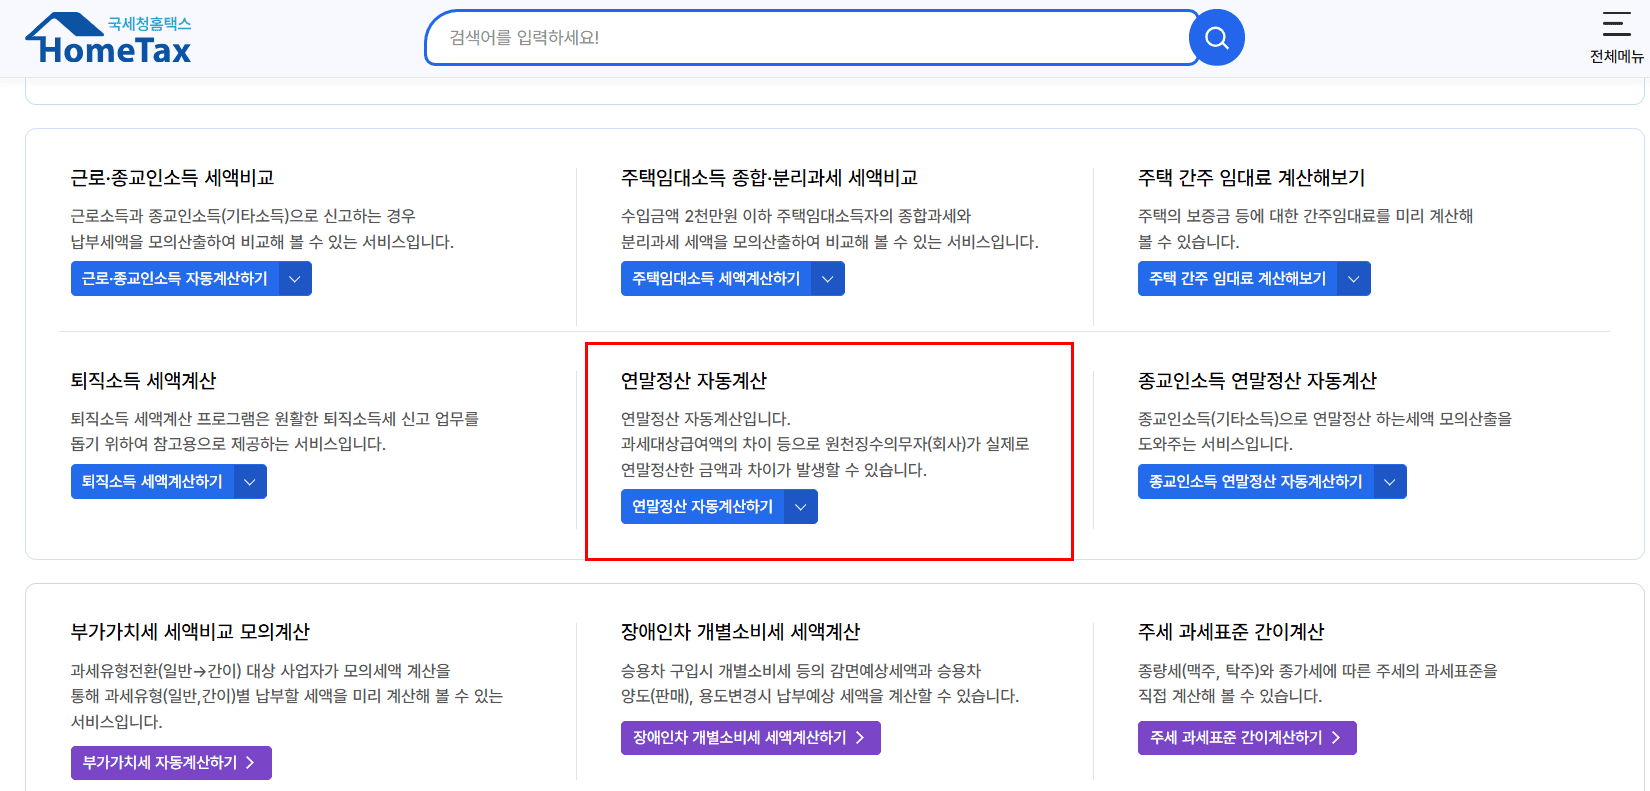Click heading 퇴직소득 세액계산
This screenshot has width=1650, height=791.
[x=143, y=381]
